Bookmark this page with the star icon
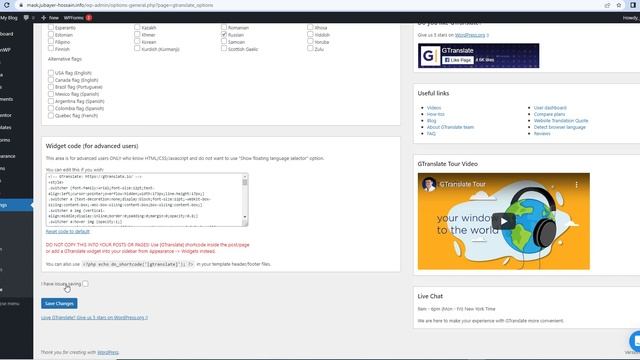 [x=619, y=5]
